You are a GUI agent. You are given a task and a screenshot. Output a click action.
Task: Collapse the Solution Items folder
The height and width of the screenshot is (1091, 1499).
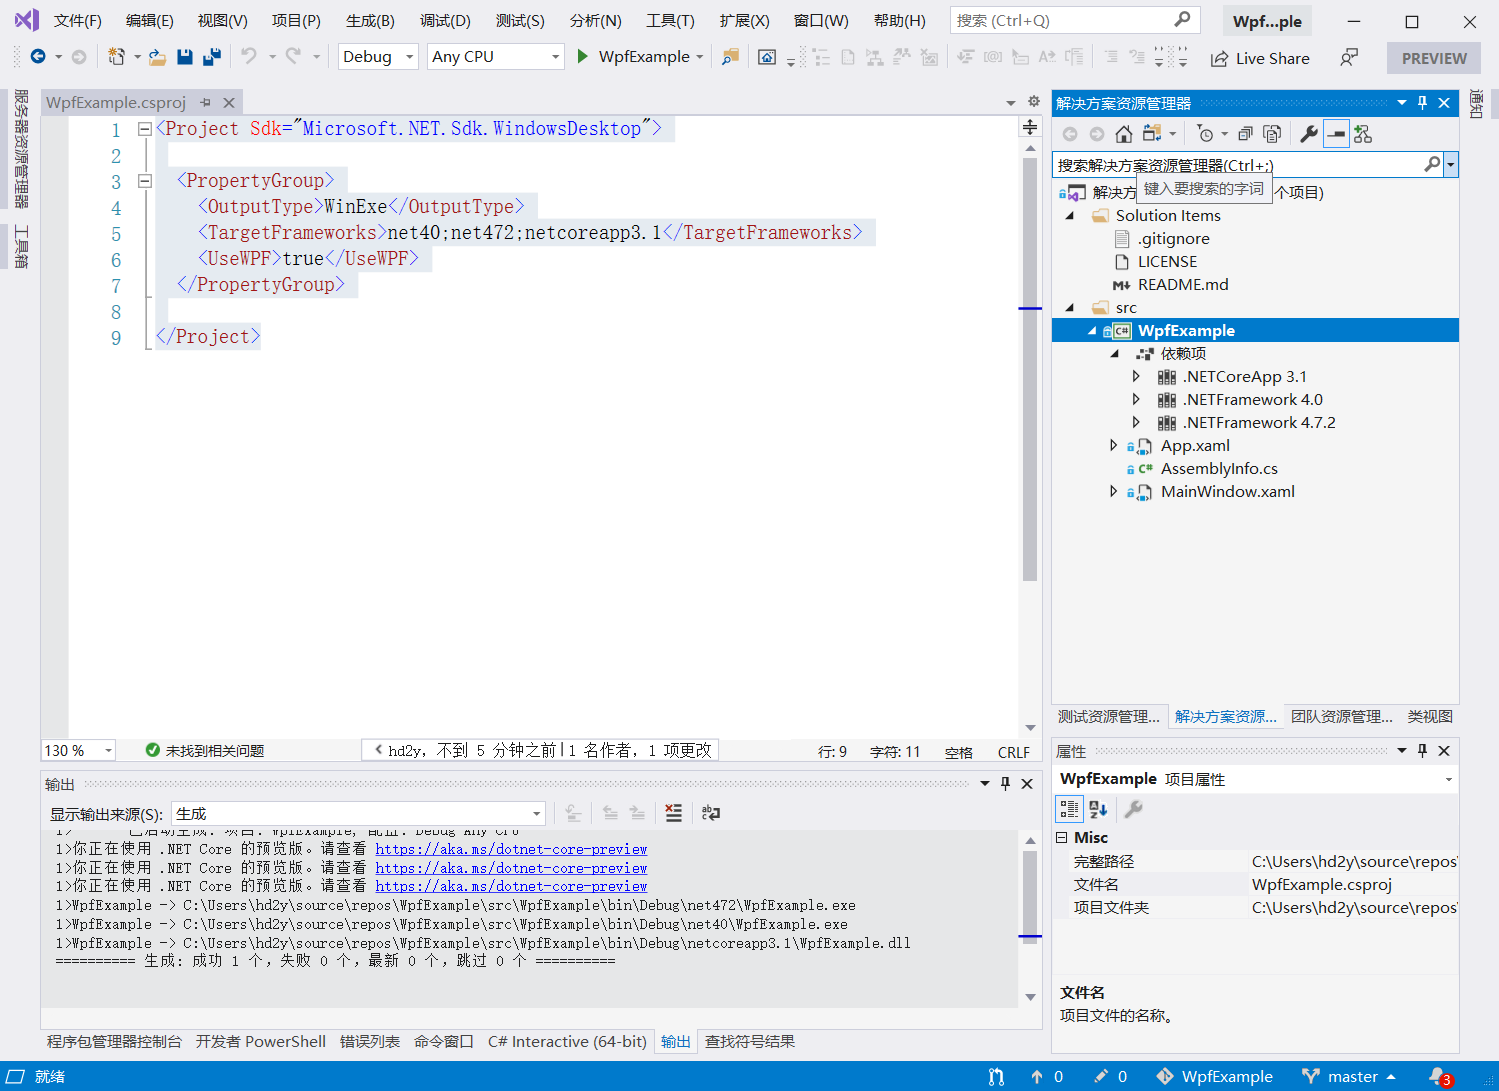click(1070, 215)
